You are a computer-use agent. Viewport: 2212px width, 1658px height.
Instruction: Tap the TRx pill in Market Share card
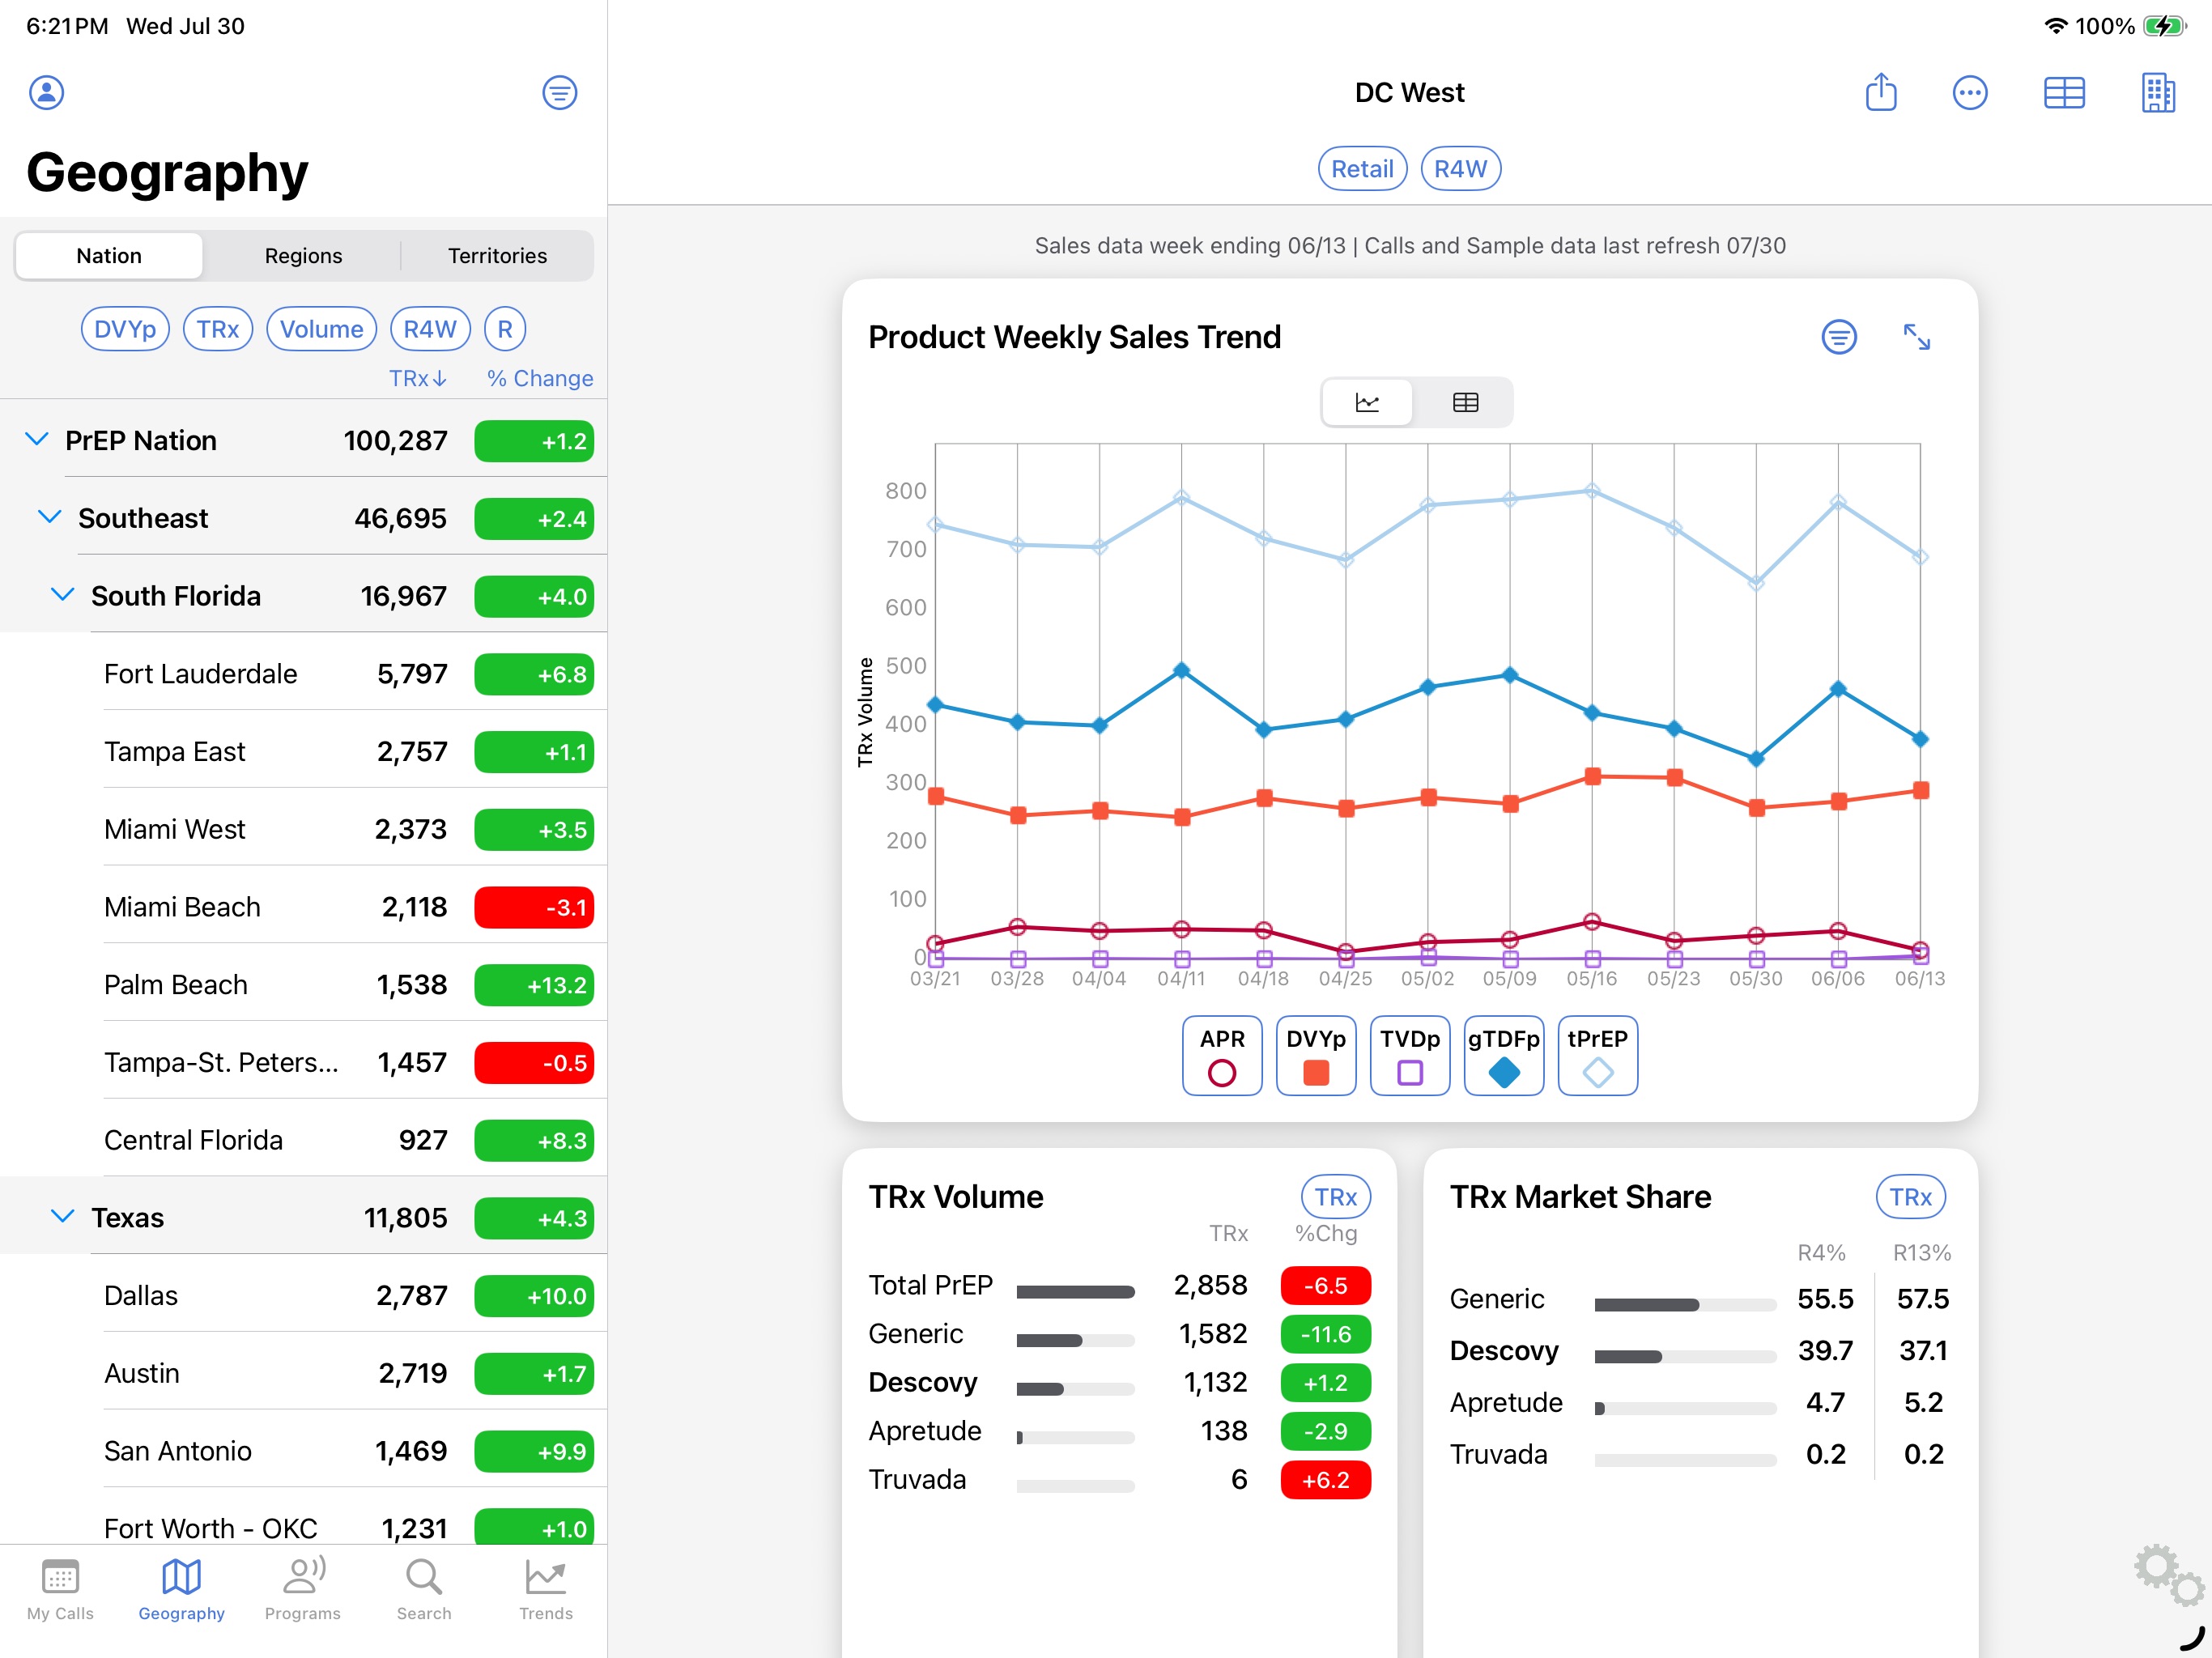pos(1910,1197)
